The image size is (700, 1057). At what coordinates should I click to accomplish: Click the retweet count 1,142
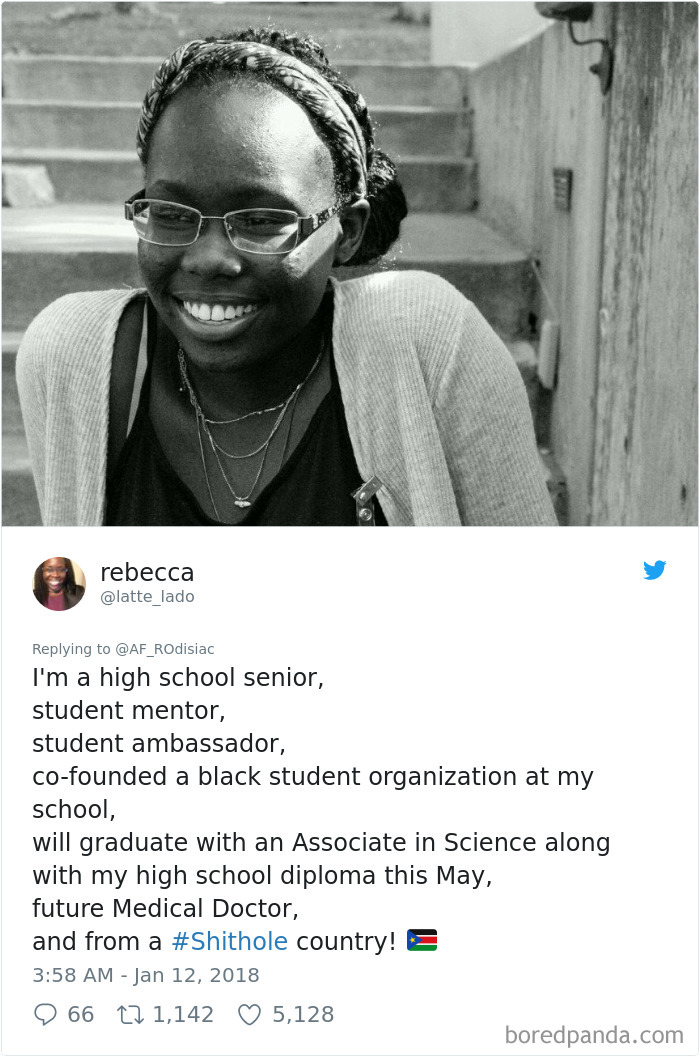point(183,1014)
